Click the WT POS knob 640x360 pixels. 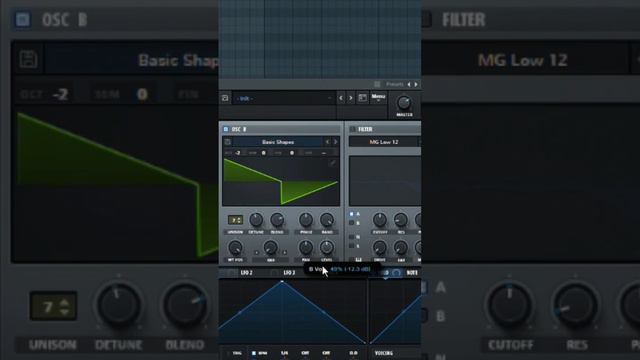(235, 248)
